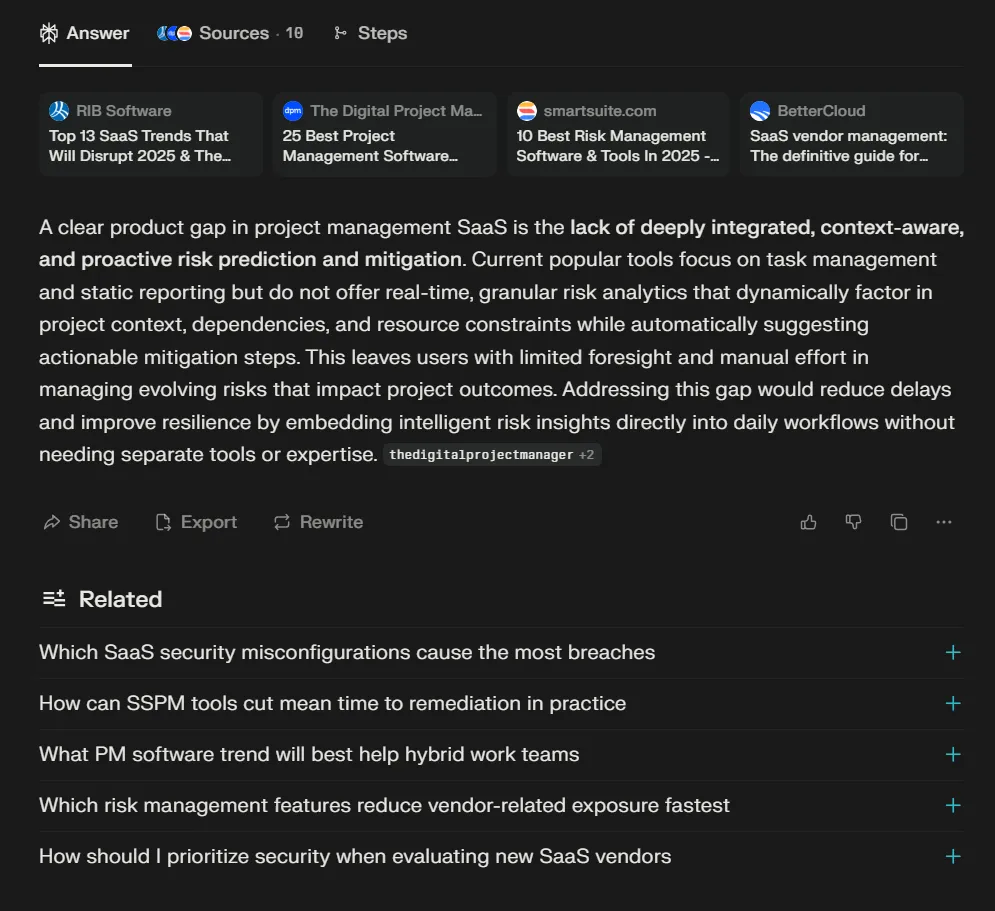995x911 pixels.
Task: Click the Export file icon
Action: coord(164,522)
